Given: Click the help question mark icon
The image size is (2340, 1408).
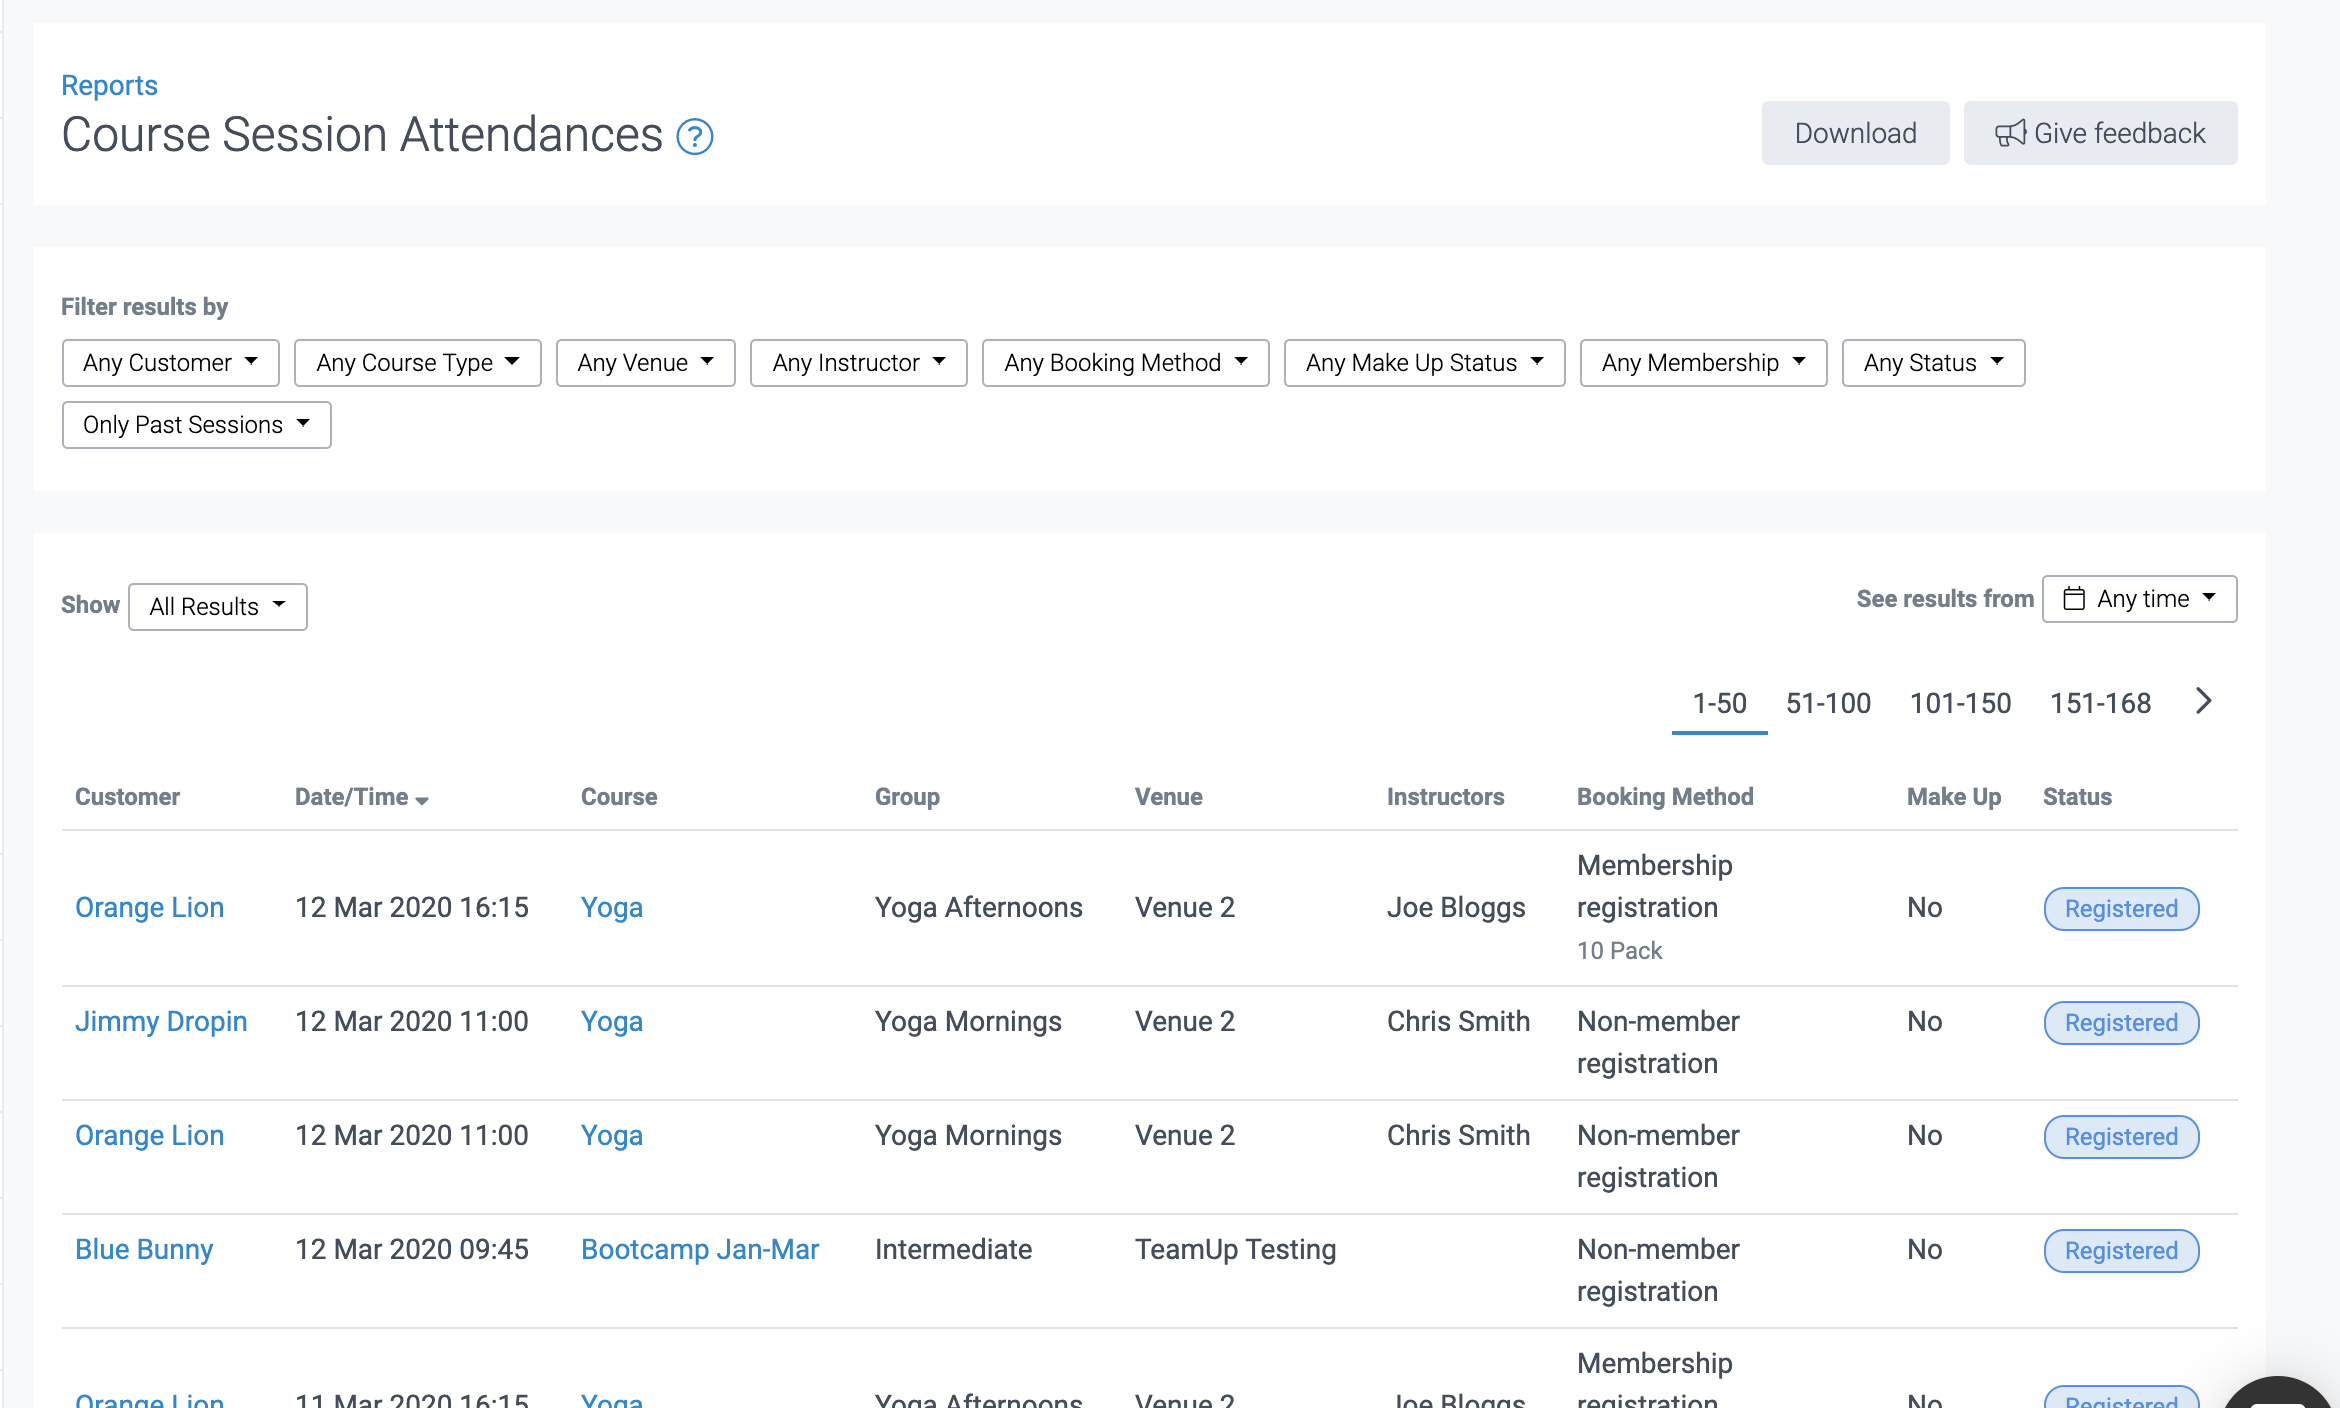Looking at the screenshot, I should (694, 136).
